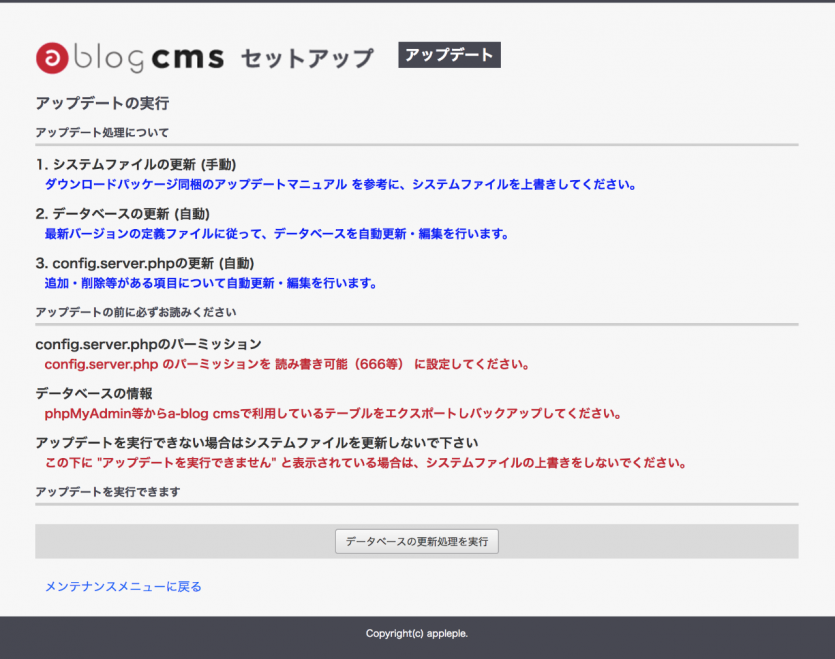835x659 pixels.
Task: Click the データベースの情報 heading
Action: [x=94, y=393]
